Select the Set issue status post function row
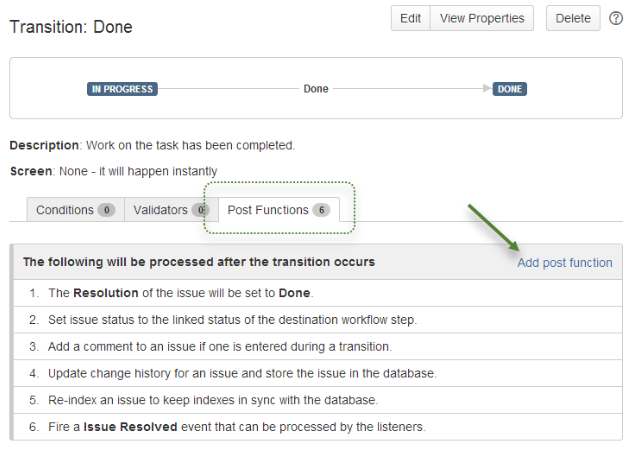The image size is (628, 449). [x=232, y=320]
